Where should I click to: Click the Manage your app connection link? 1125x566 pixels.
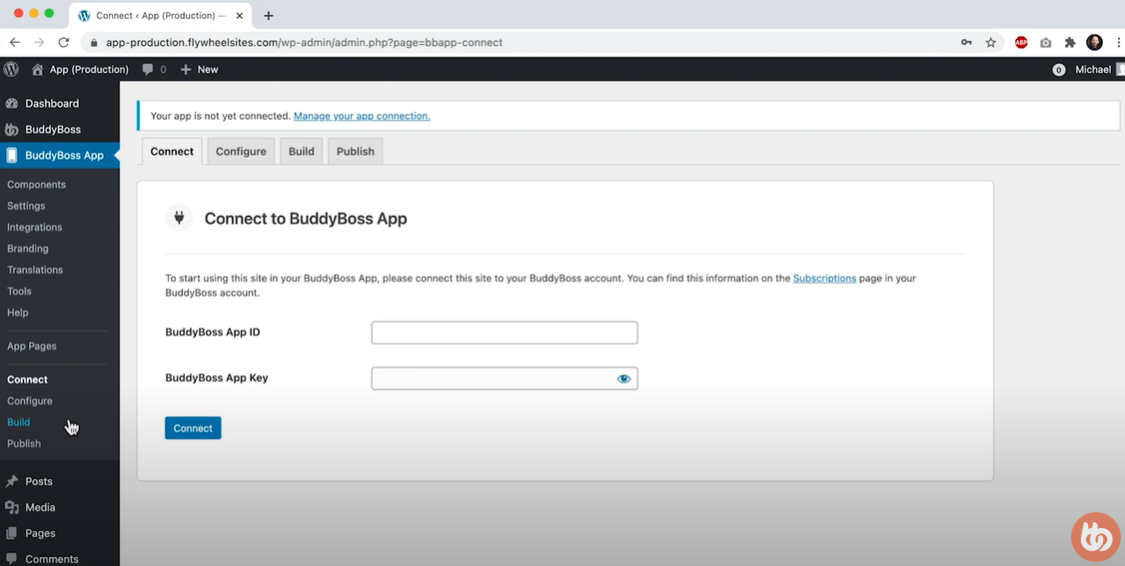[x=362, y=115]
